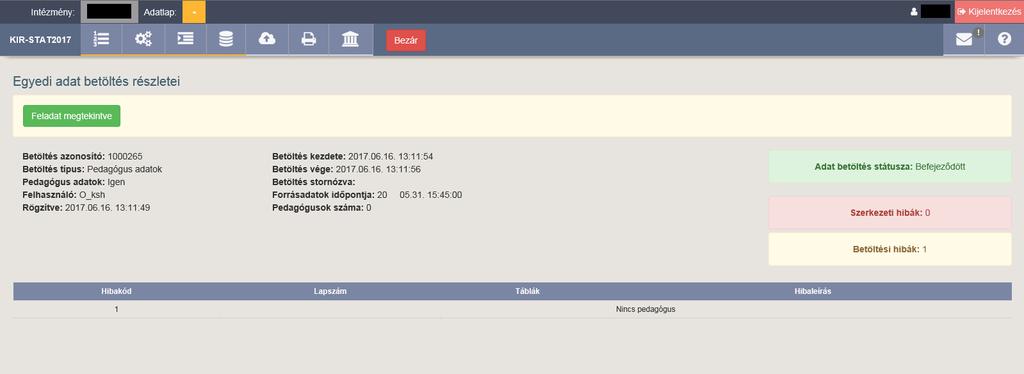Click the cloud upload toolbar icon
This screenshot has height=374, width=1024.
click(x=267, y=39)
